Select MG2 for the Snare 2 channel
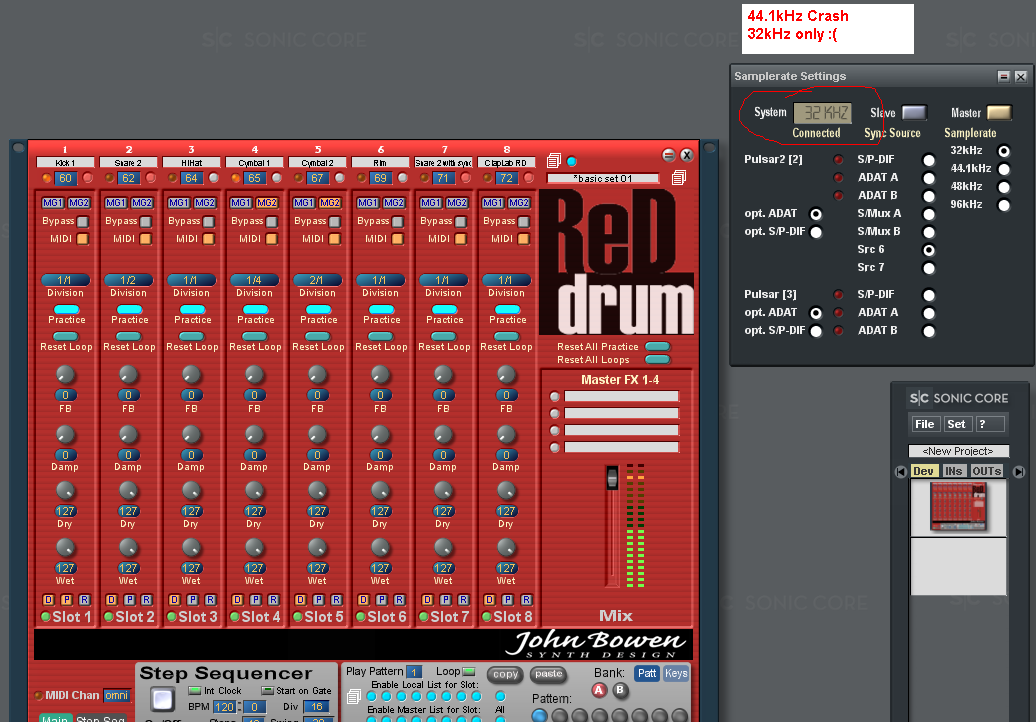 point(141,203)
